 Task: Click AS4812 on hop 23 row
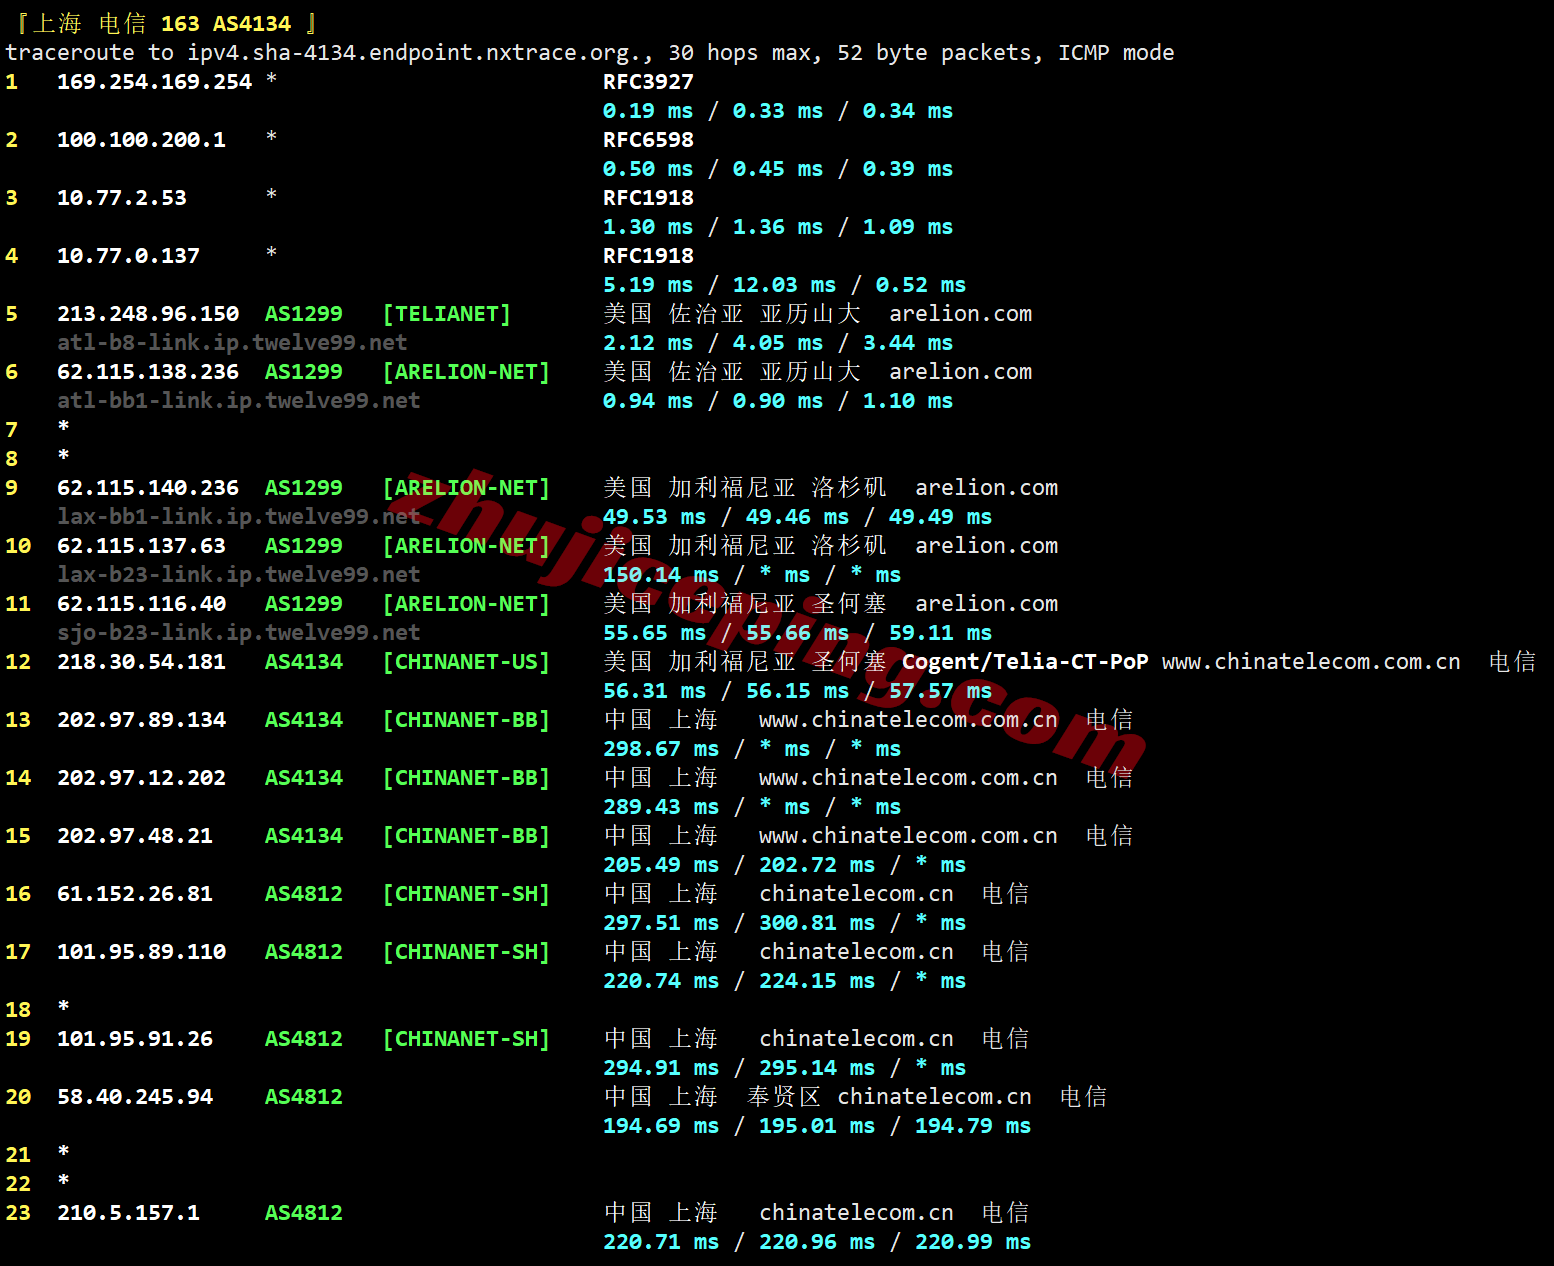pyautogui.click(x=303, y=1213)
